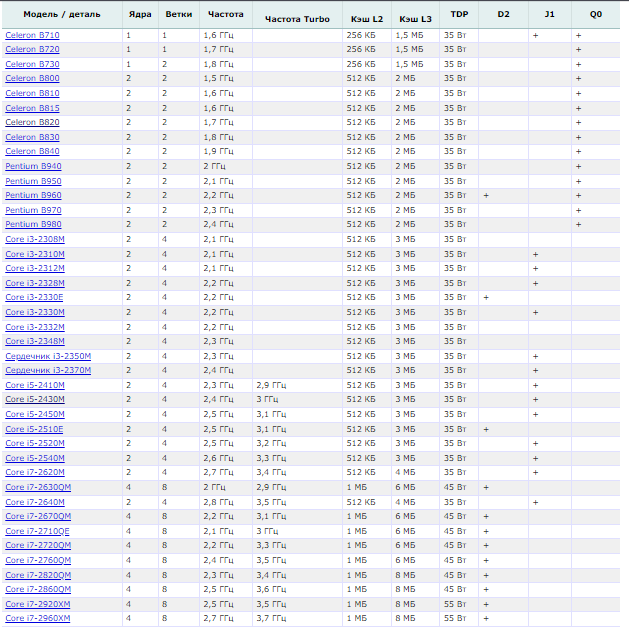The image size is (629, 633).
Task: Open the Celeron B815 link
Action: click(x=32, y=108)
